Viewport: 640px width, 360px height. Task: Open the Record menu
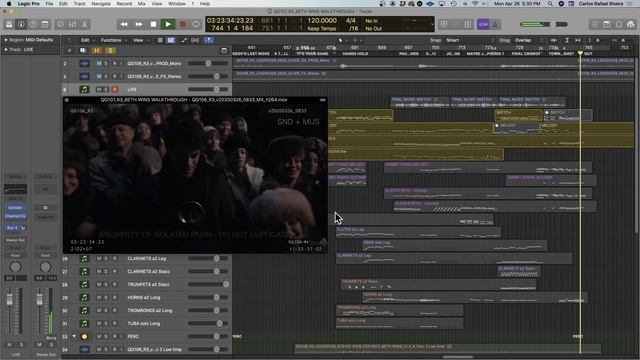124,4
